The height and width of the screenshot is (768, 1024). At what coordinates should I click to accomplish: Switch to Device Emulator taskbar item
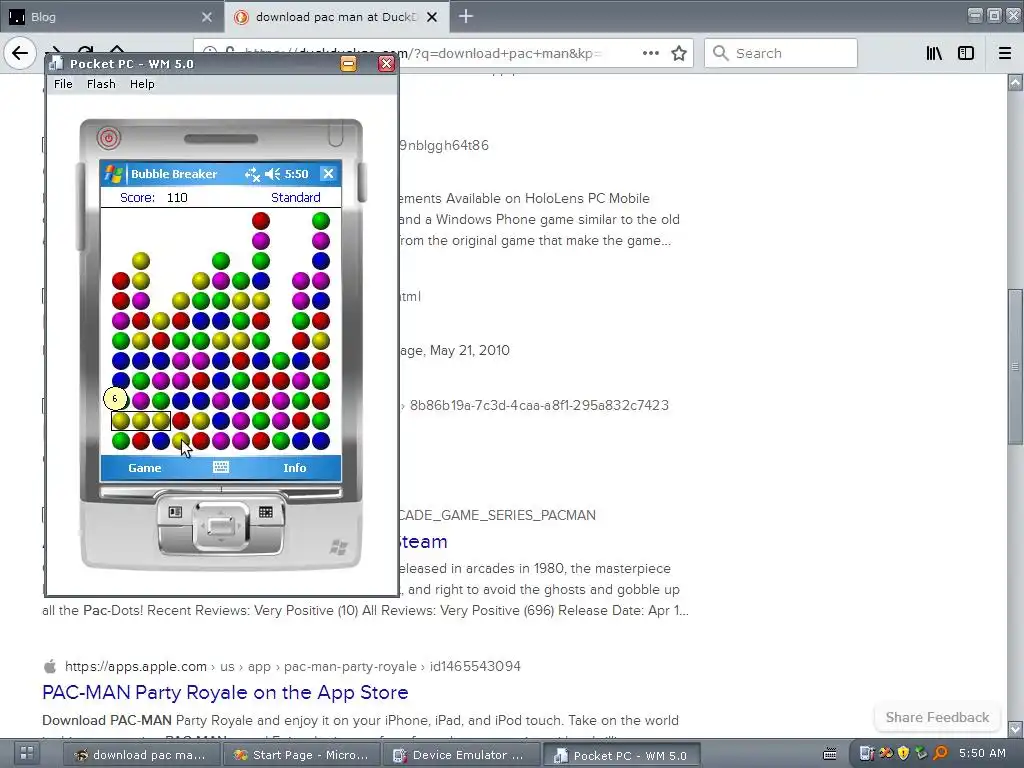[461, 755]
